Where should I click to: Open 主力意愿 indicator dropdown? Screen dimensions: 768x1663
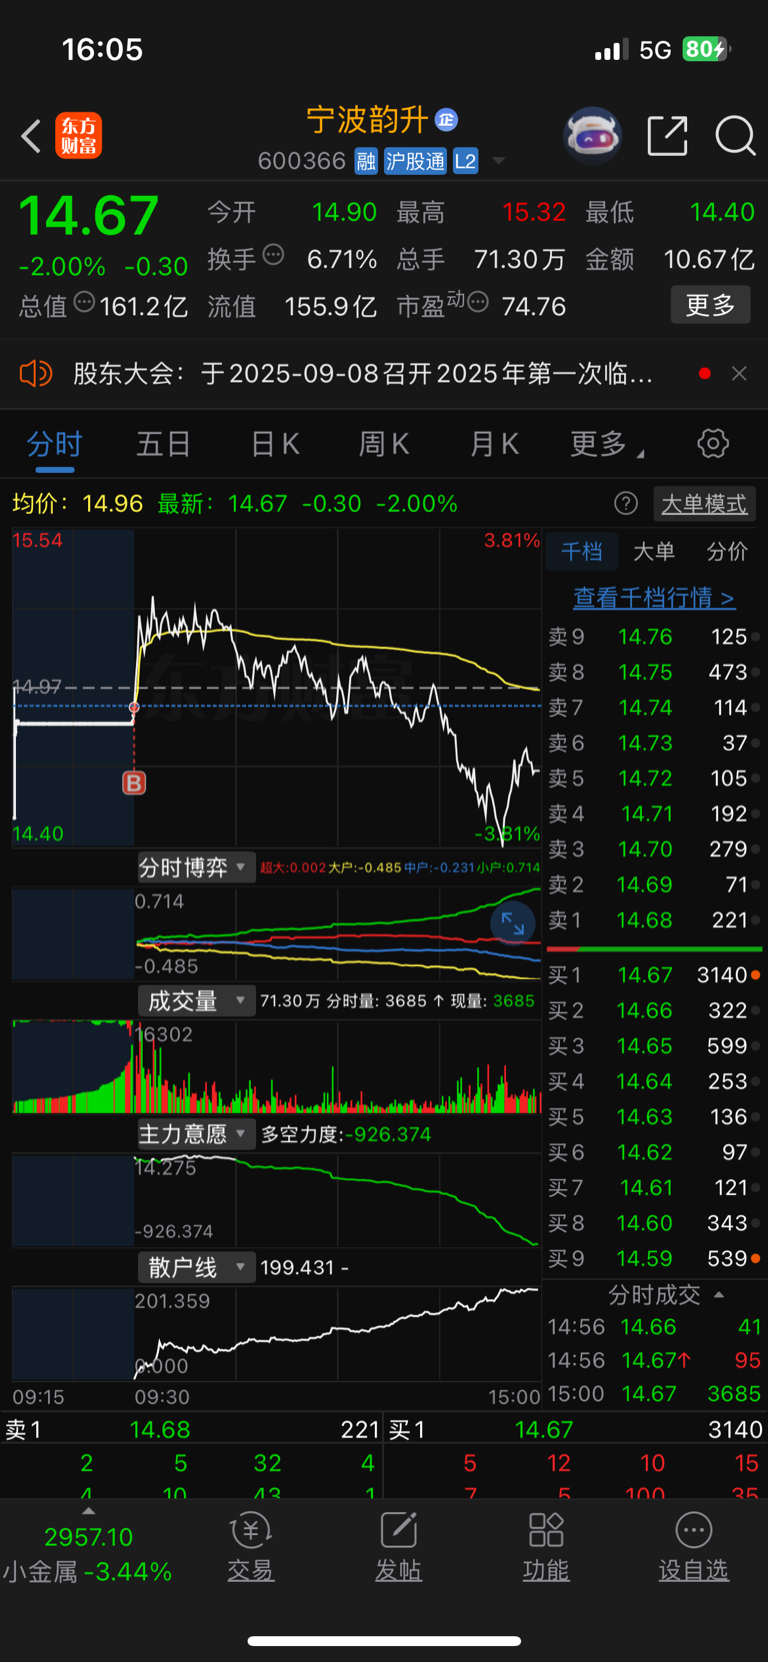coord(195,1134)
